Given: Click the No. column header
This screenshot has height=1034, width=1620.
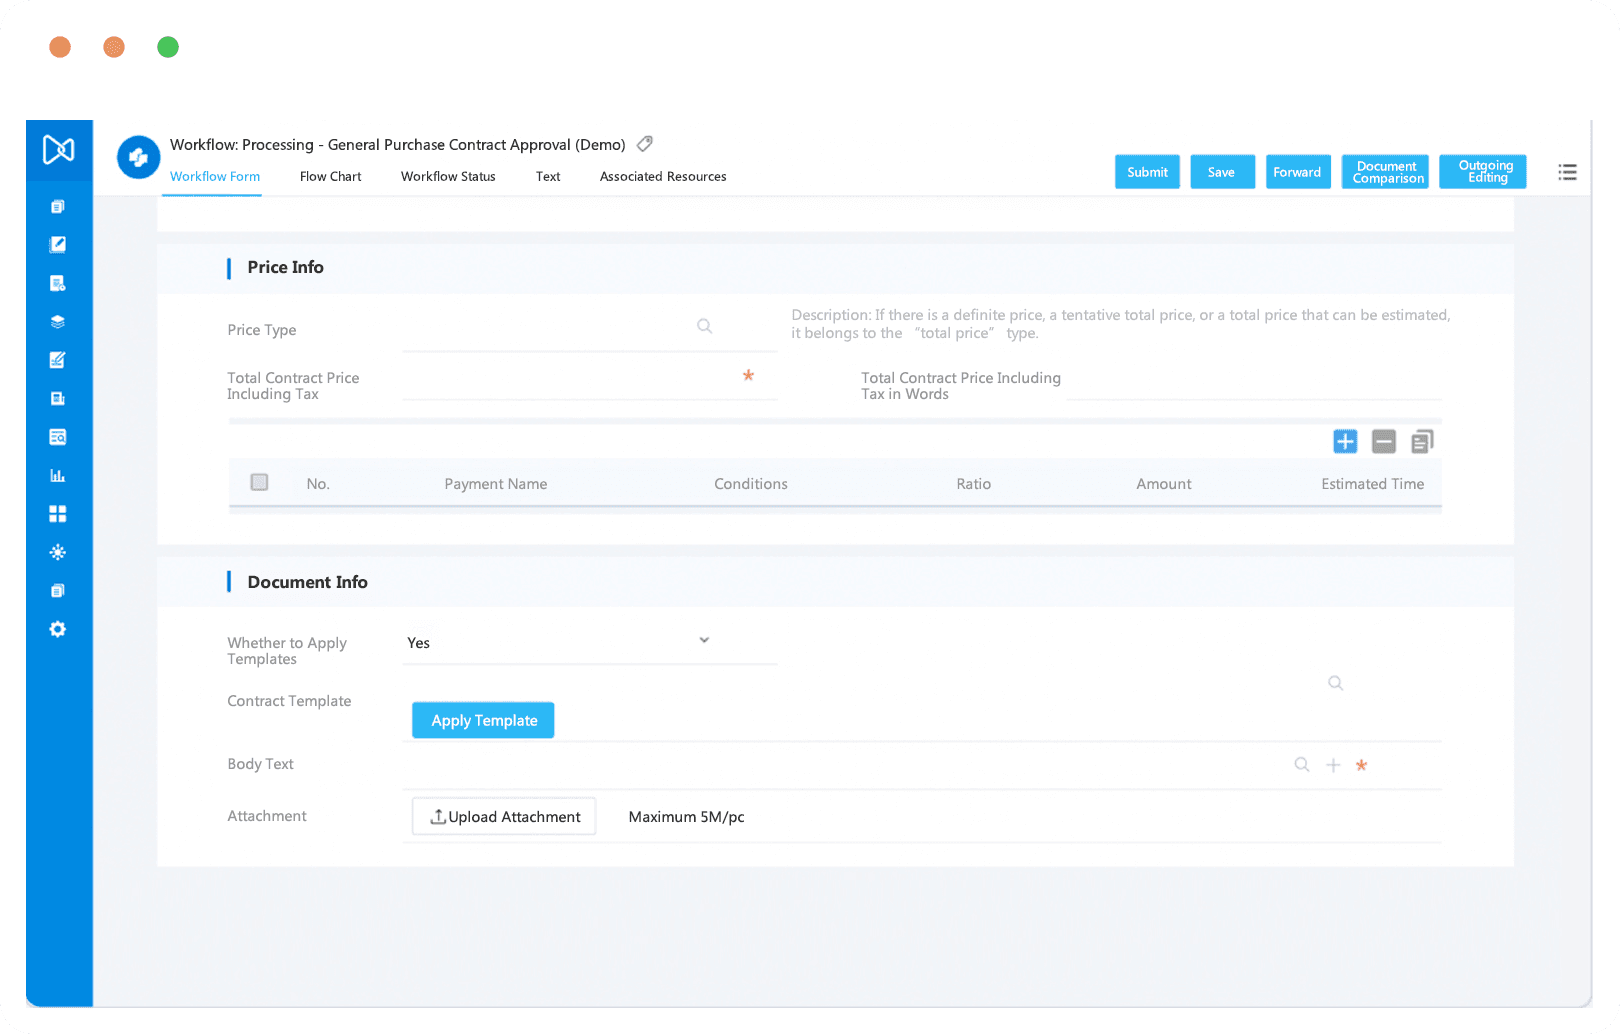Looking at the screenshot, I should [x=318, y=484].
